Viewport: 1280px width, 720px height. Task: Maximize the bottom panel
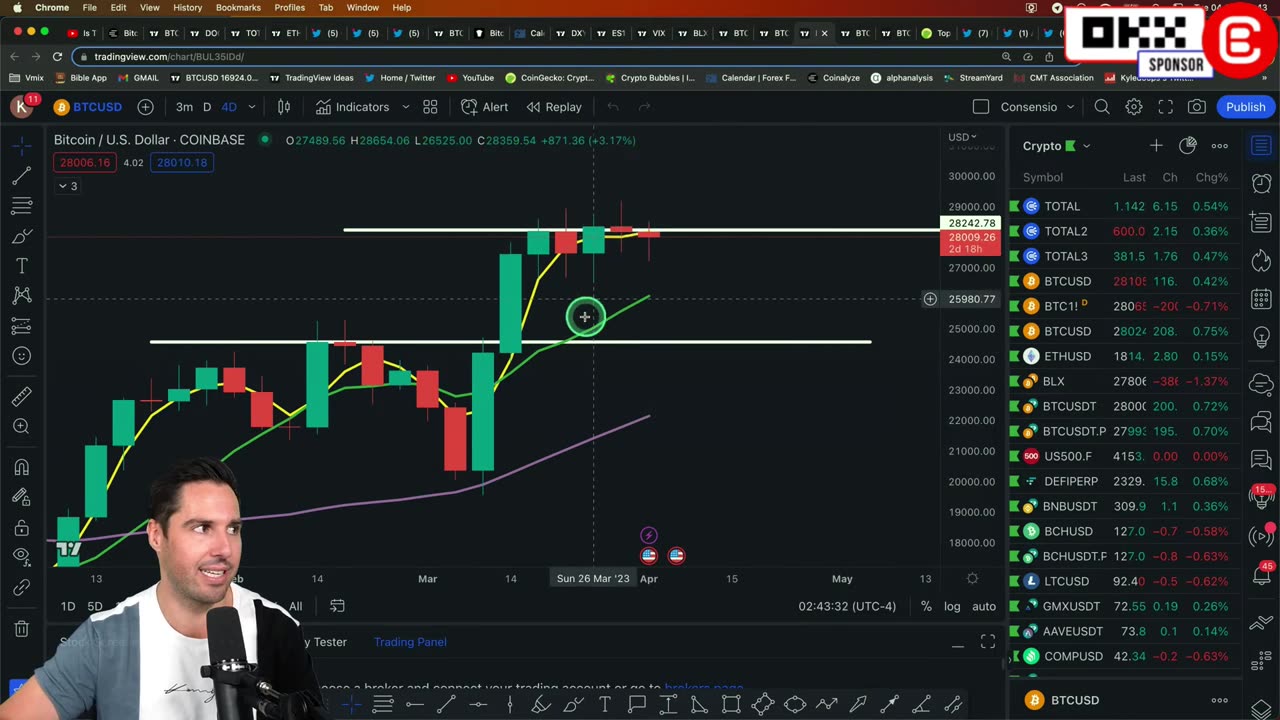point(988,642)
